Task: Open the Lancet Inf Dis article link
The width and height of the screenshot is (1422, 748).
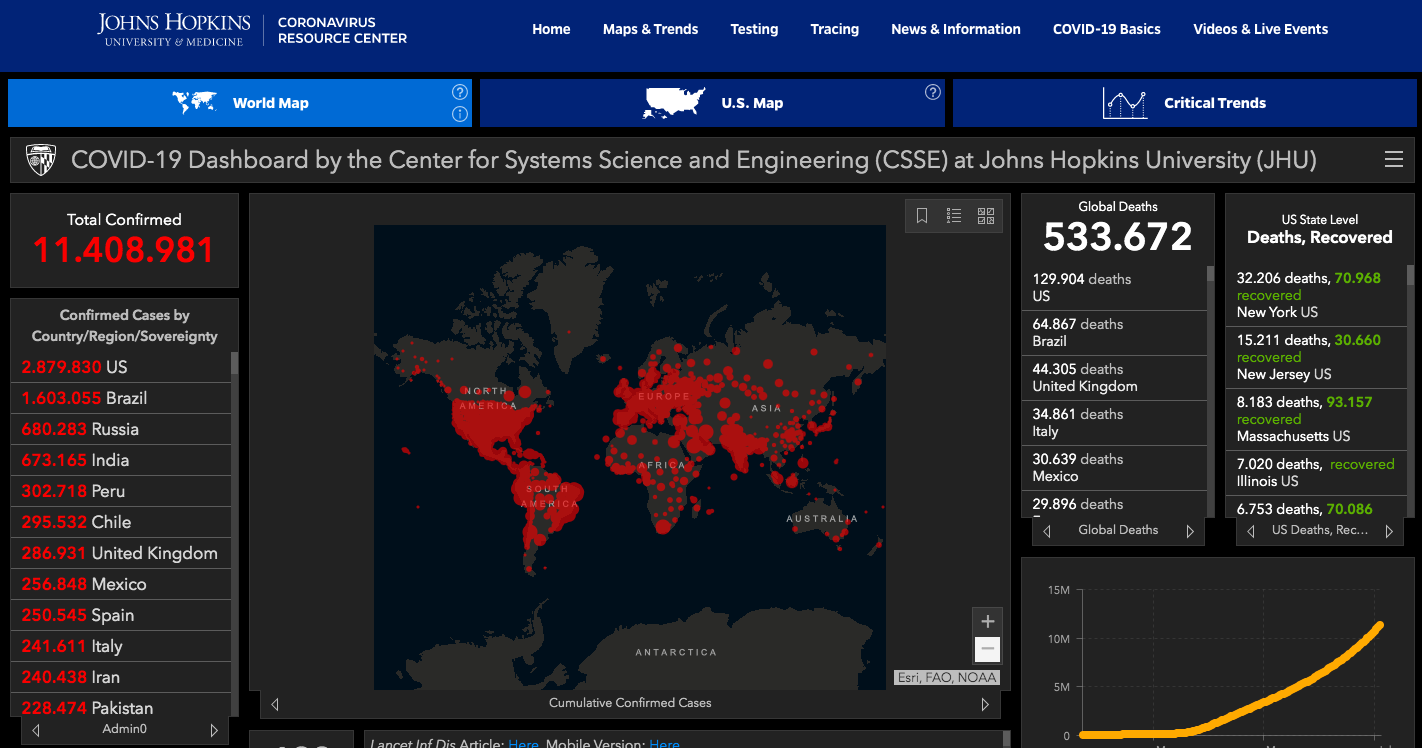Action: pos(523,743)
